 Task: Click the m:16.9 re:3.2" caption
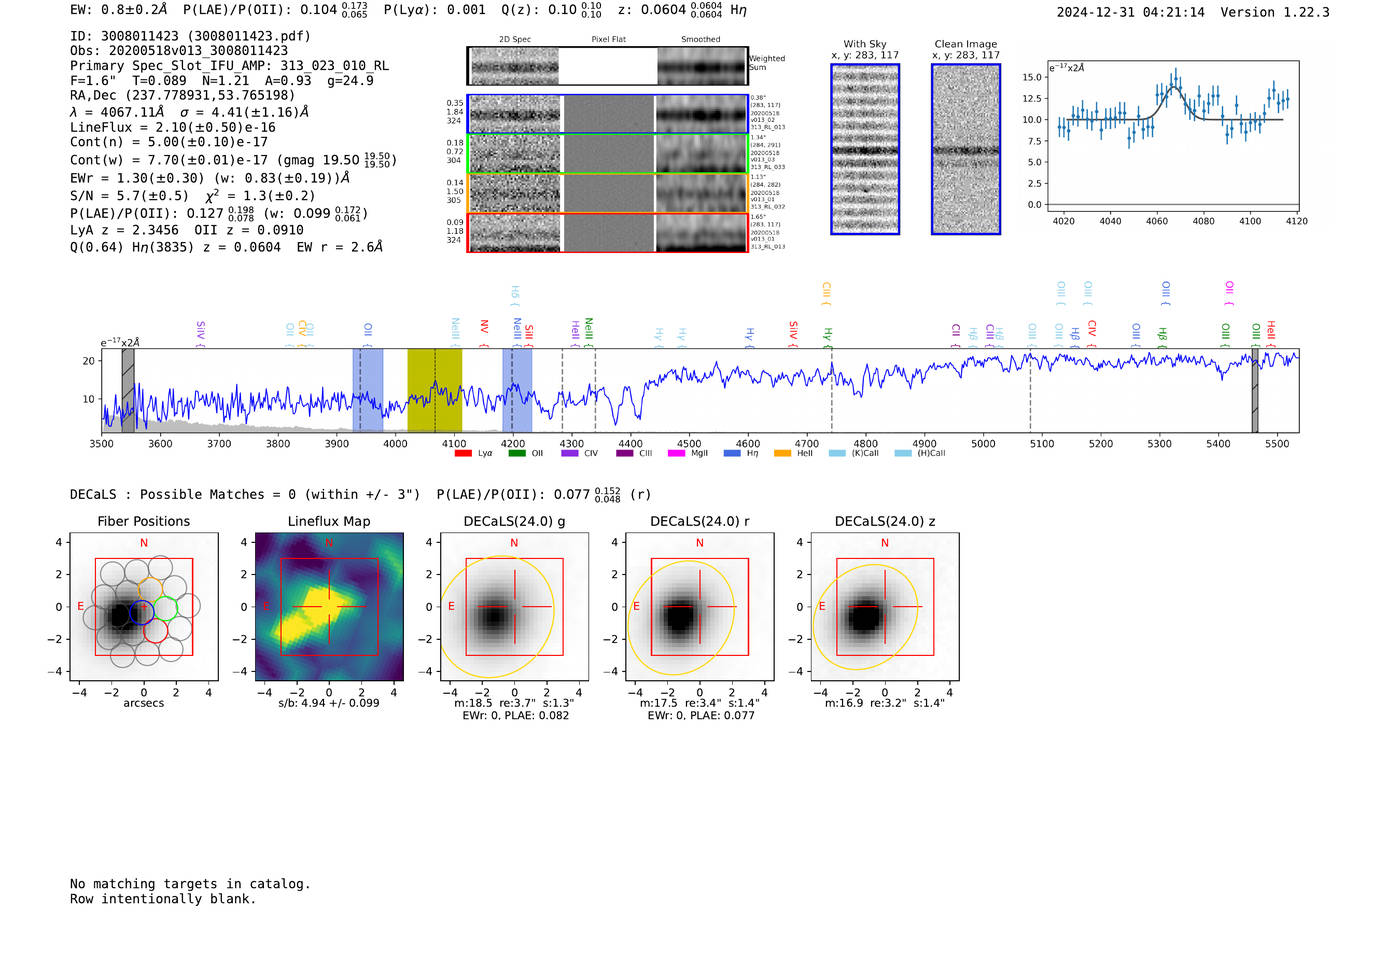pos(885,703)
